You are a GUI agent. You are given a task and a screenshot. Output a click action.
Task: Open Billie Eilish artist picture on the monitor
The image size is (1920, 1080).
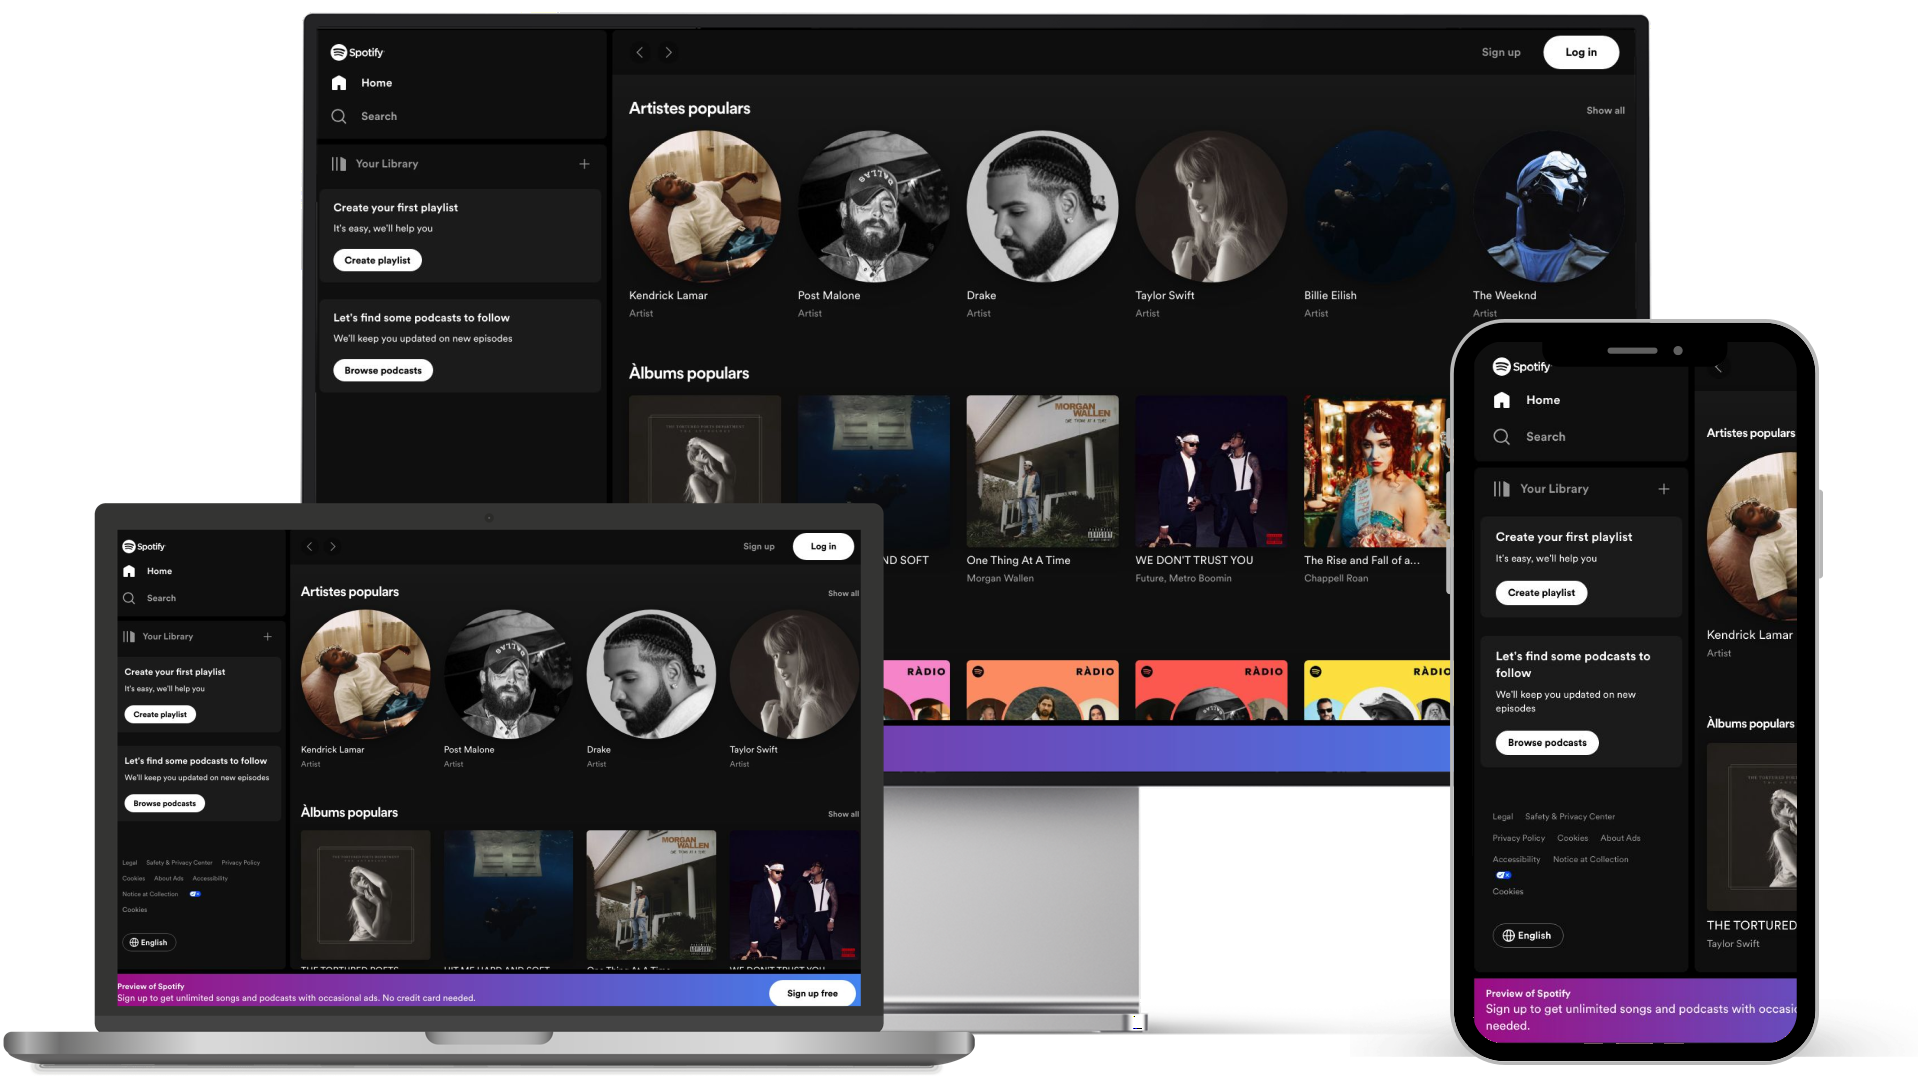point(1380,206)
